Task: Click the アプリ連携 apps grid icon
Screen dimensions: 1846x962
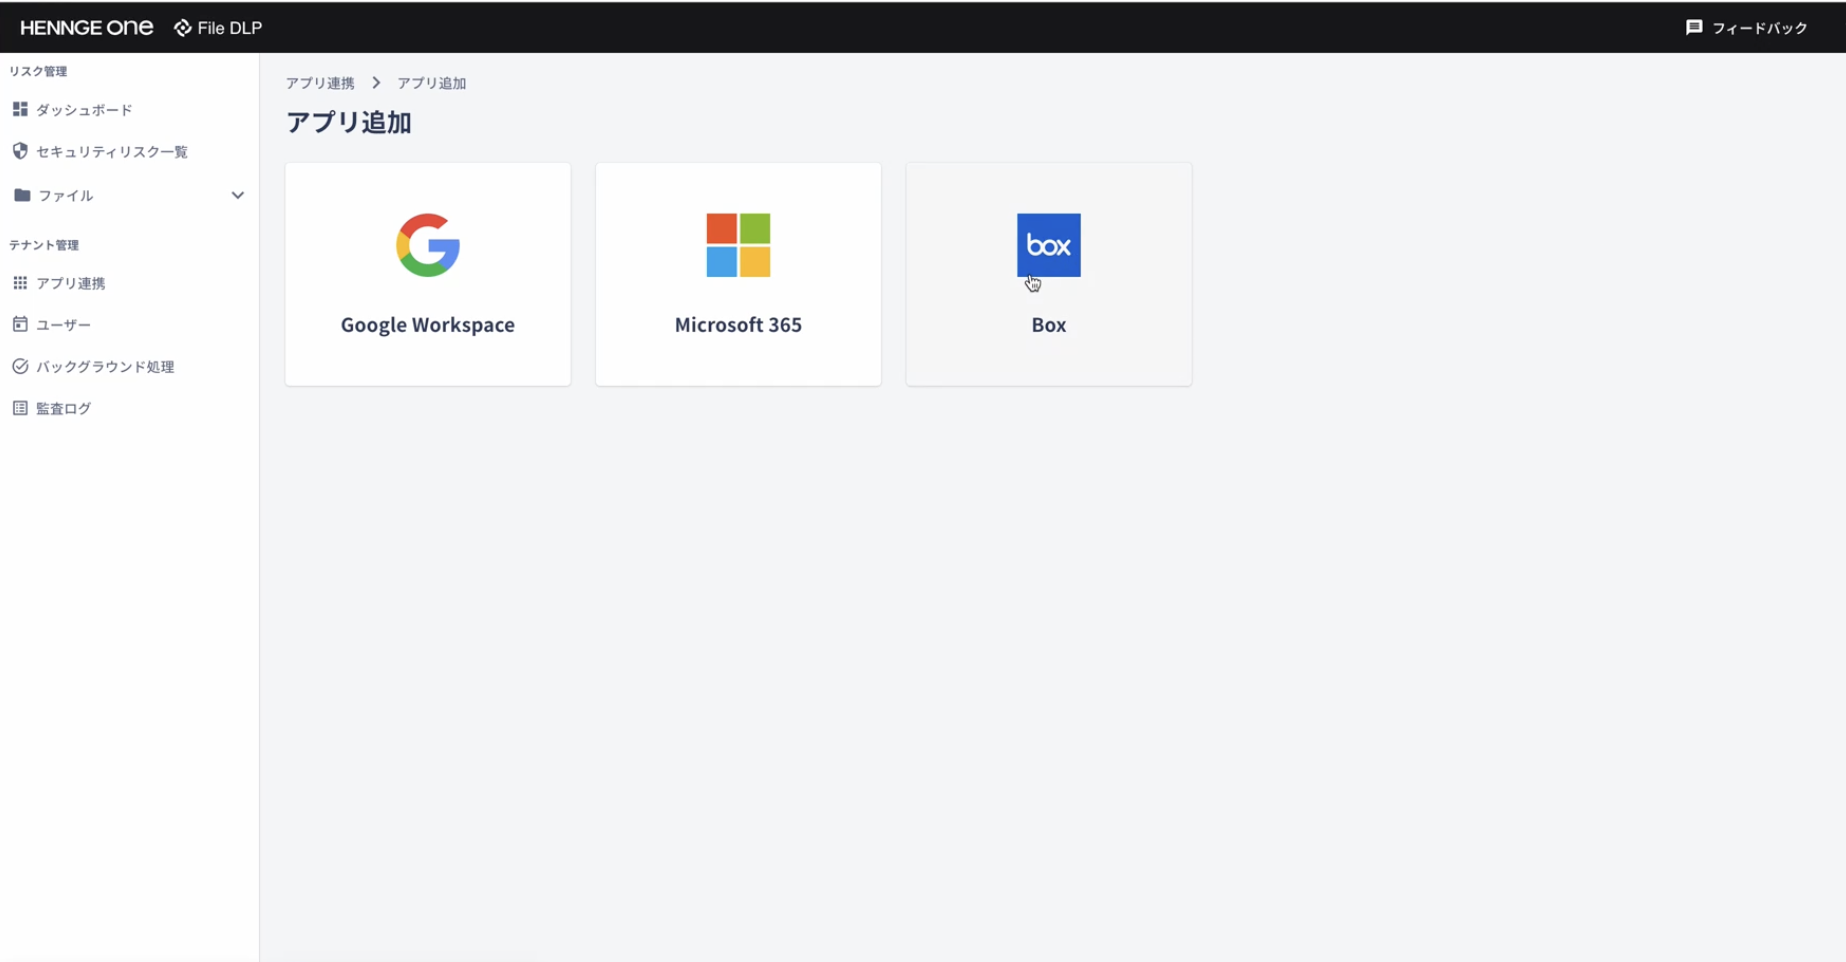Action: [x=20, y=283]
